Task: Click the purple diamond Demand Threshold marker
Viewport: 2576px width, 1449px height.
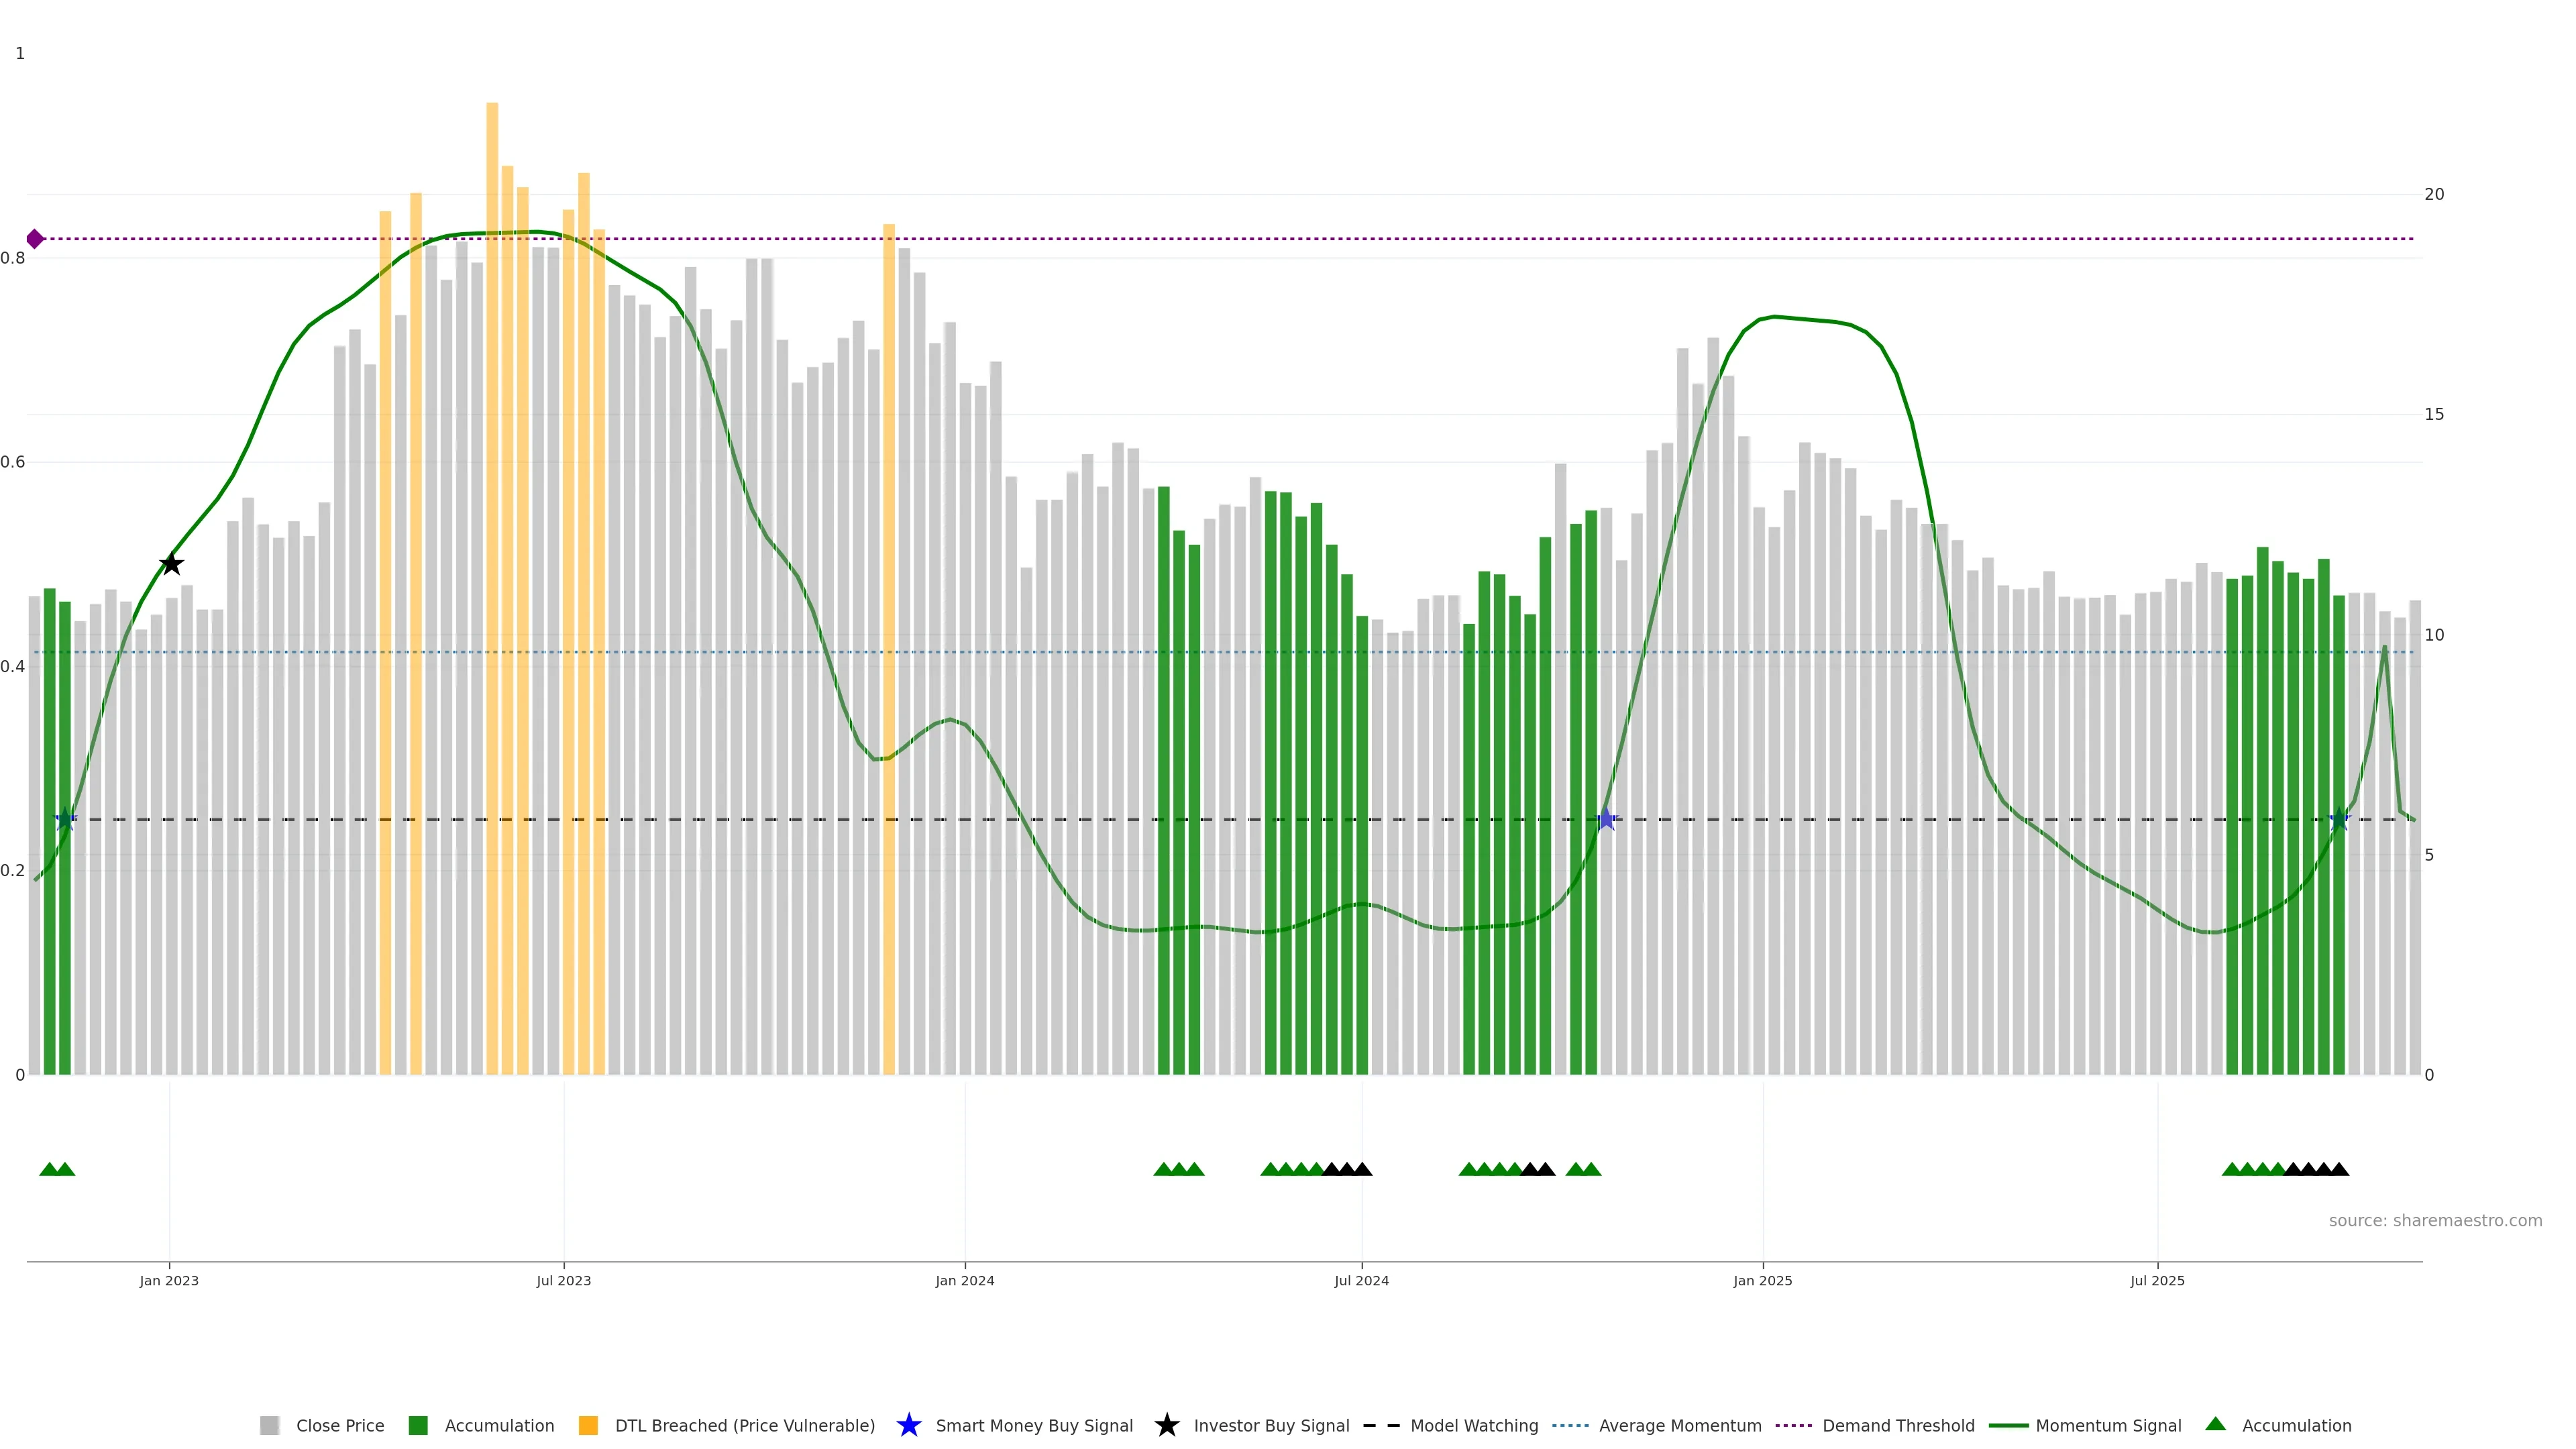Action: (35, 239)
